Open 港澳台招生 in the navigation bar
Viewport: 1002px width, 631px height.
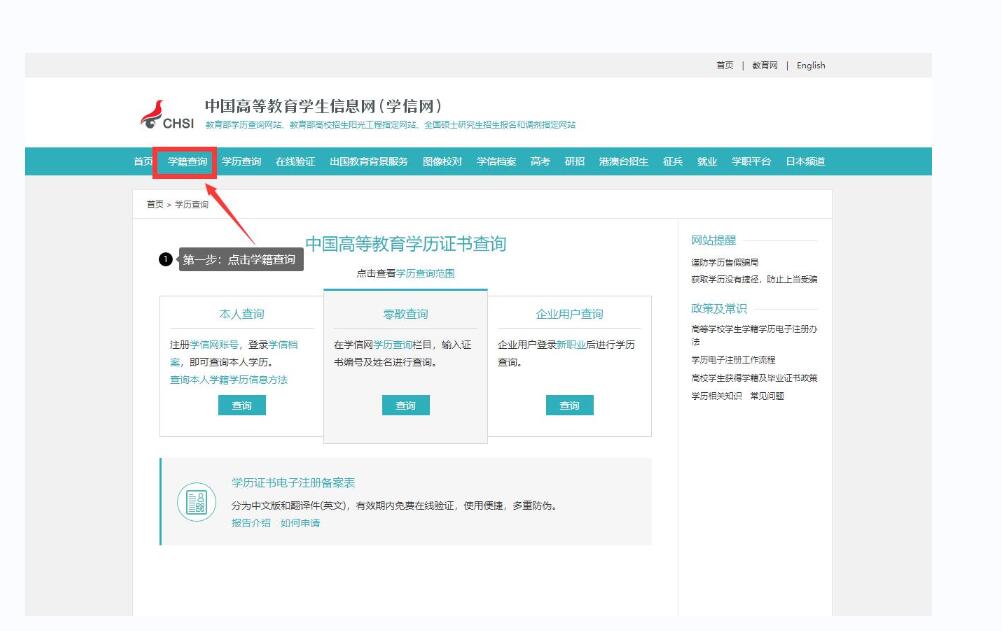624,161
